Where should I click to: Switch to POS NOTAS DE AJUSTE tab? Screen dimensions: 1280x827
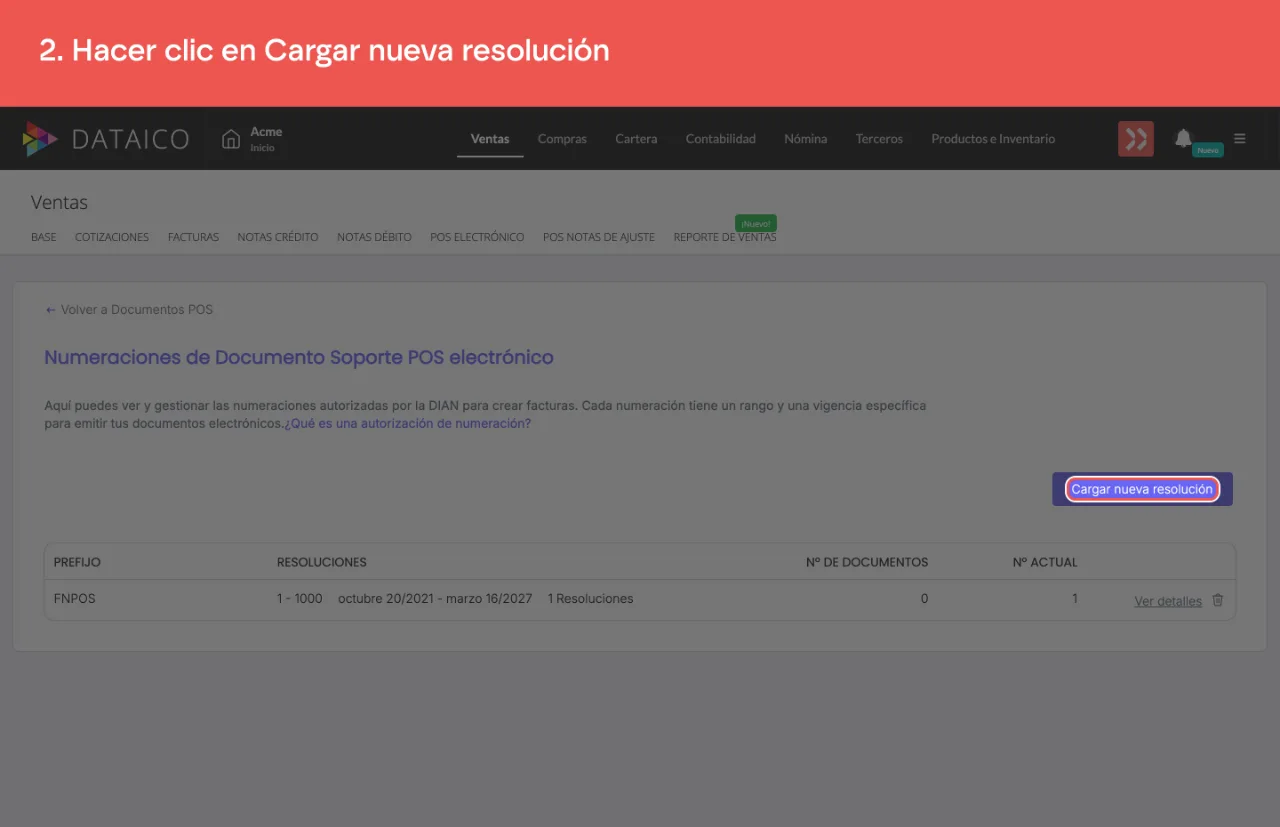click(x=599, y=237)
